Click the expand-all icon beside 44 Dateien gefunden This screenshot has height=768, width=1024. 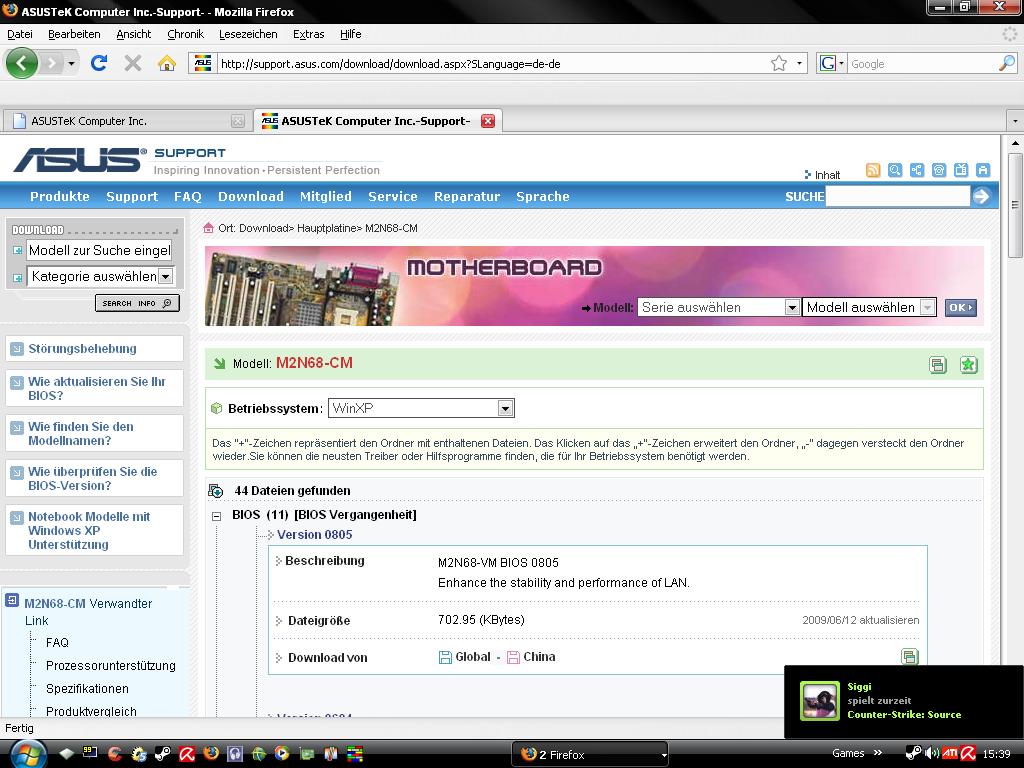click(x=215, y=491)
